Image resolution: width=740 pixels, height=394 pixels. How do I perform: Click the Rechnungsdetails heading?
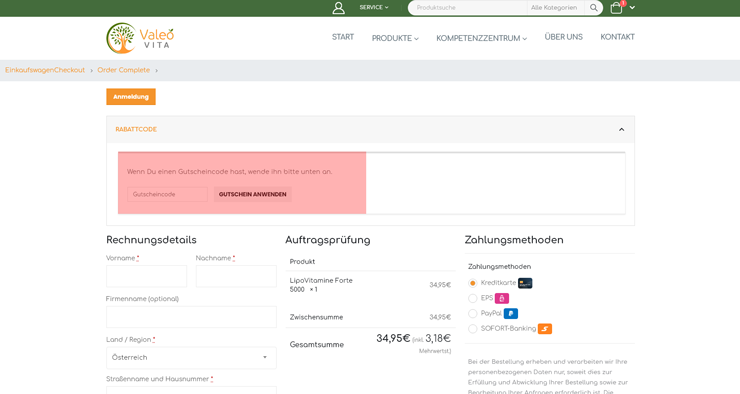point(151,240)
